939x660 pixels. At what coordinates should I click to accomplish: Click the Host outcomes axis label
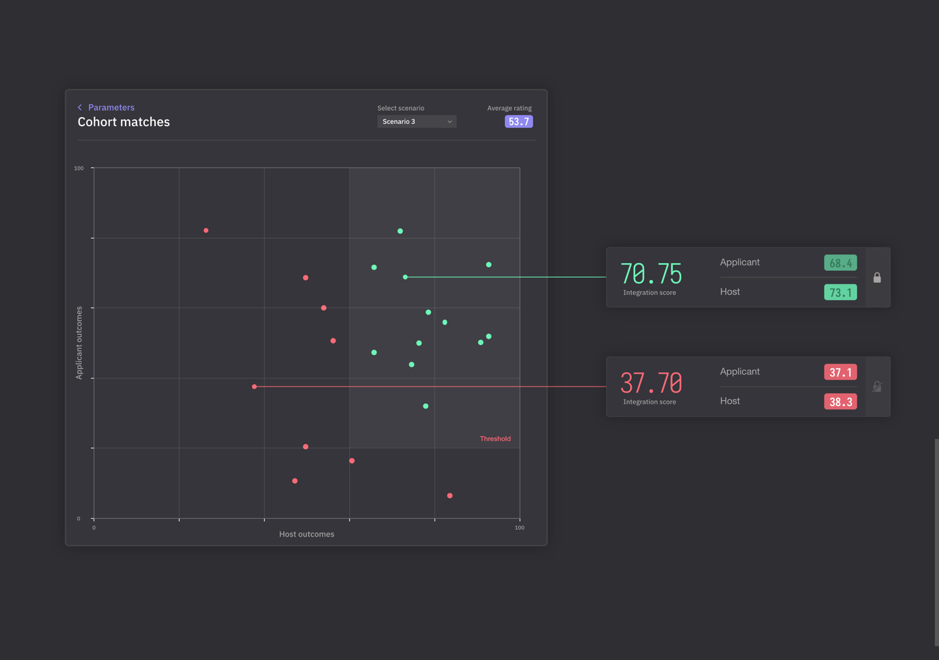307,534
